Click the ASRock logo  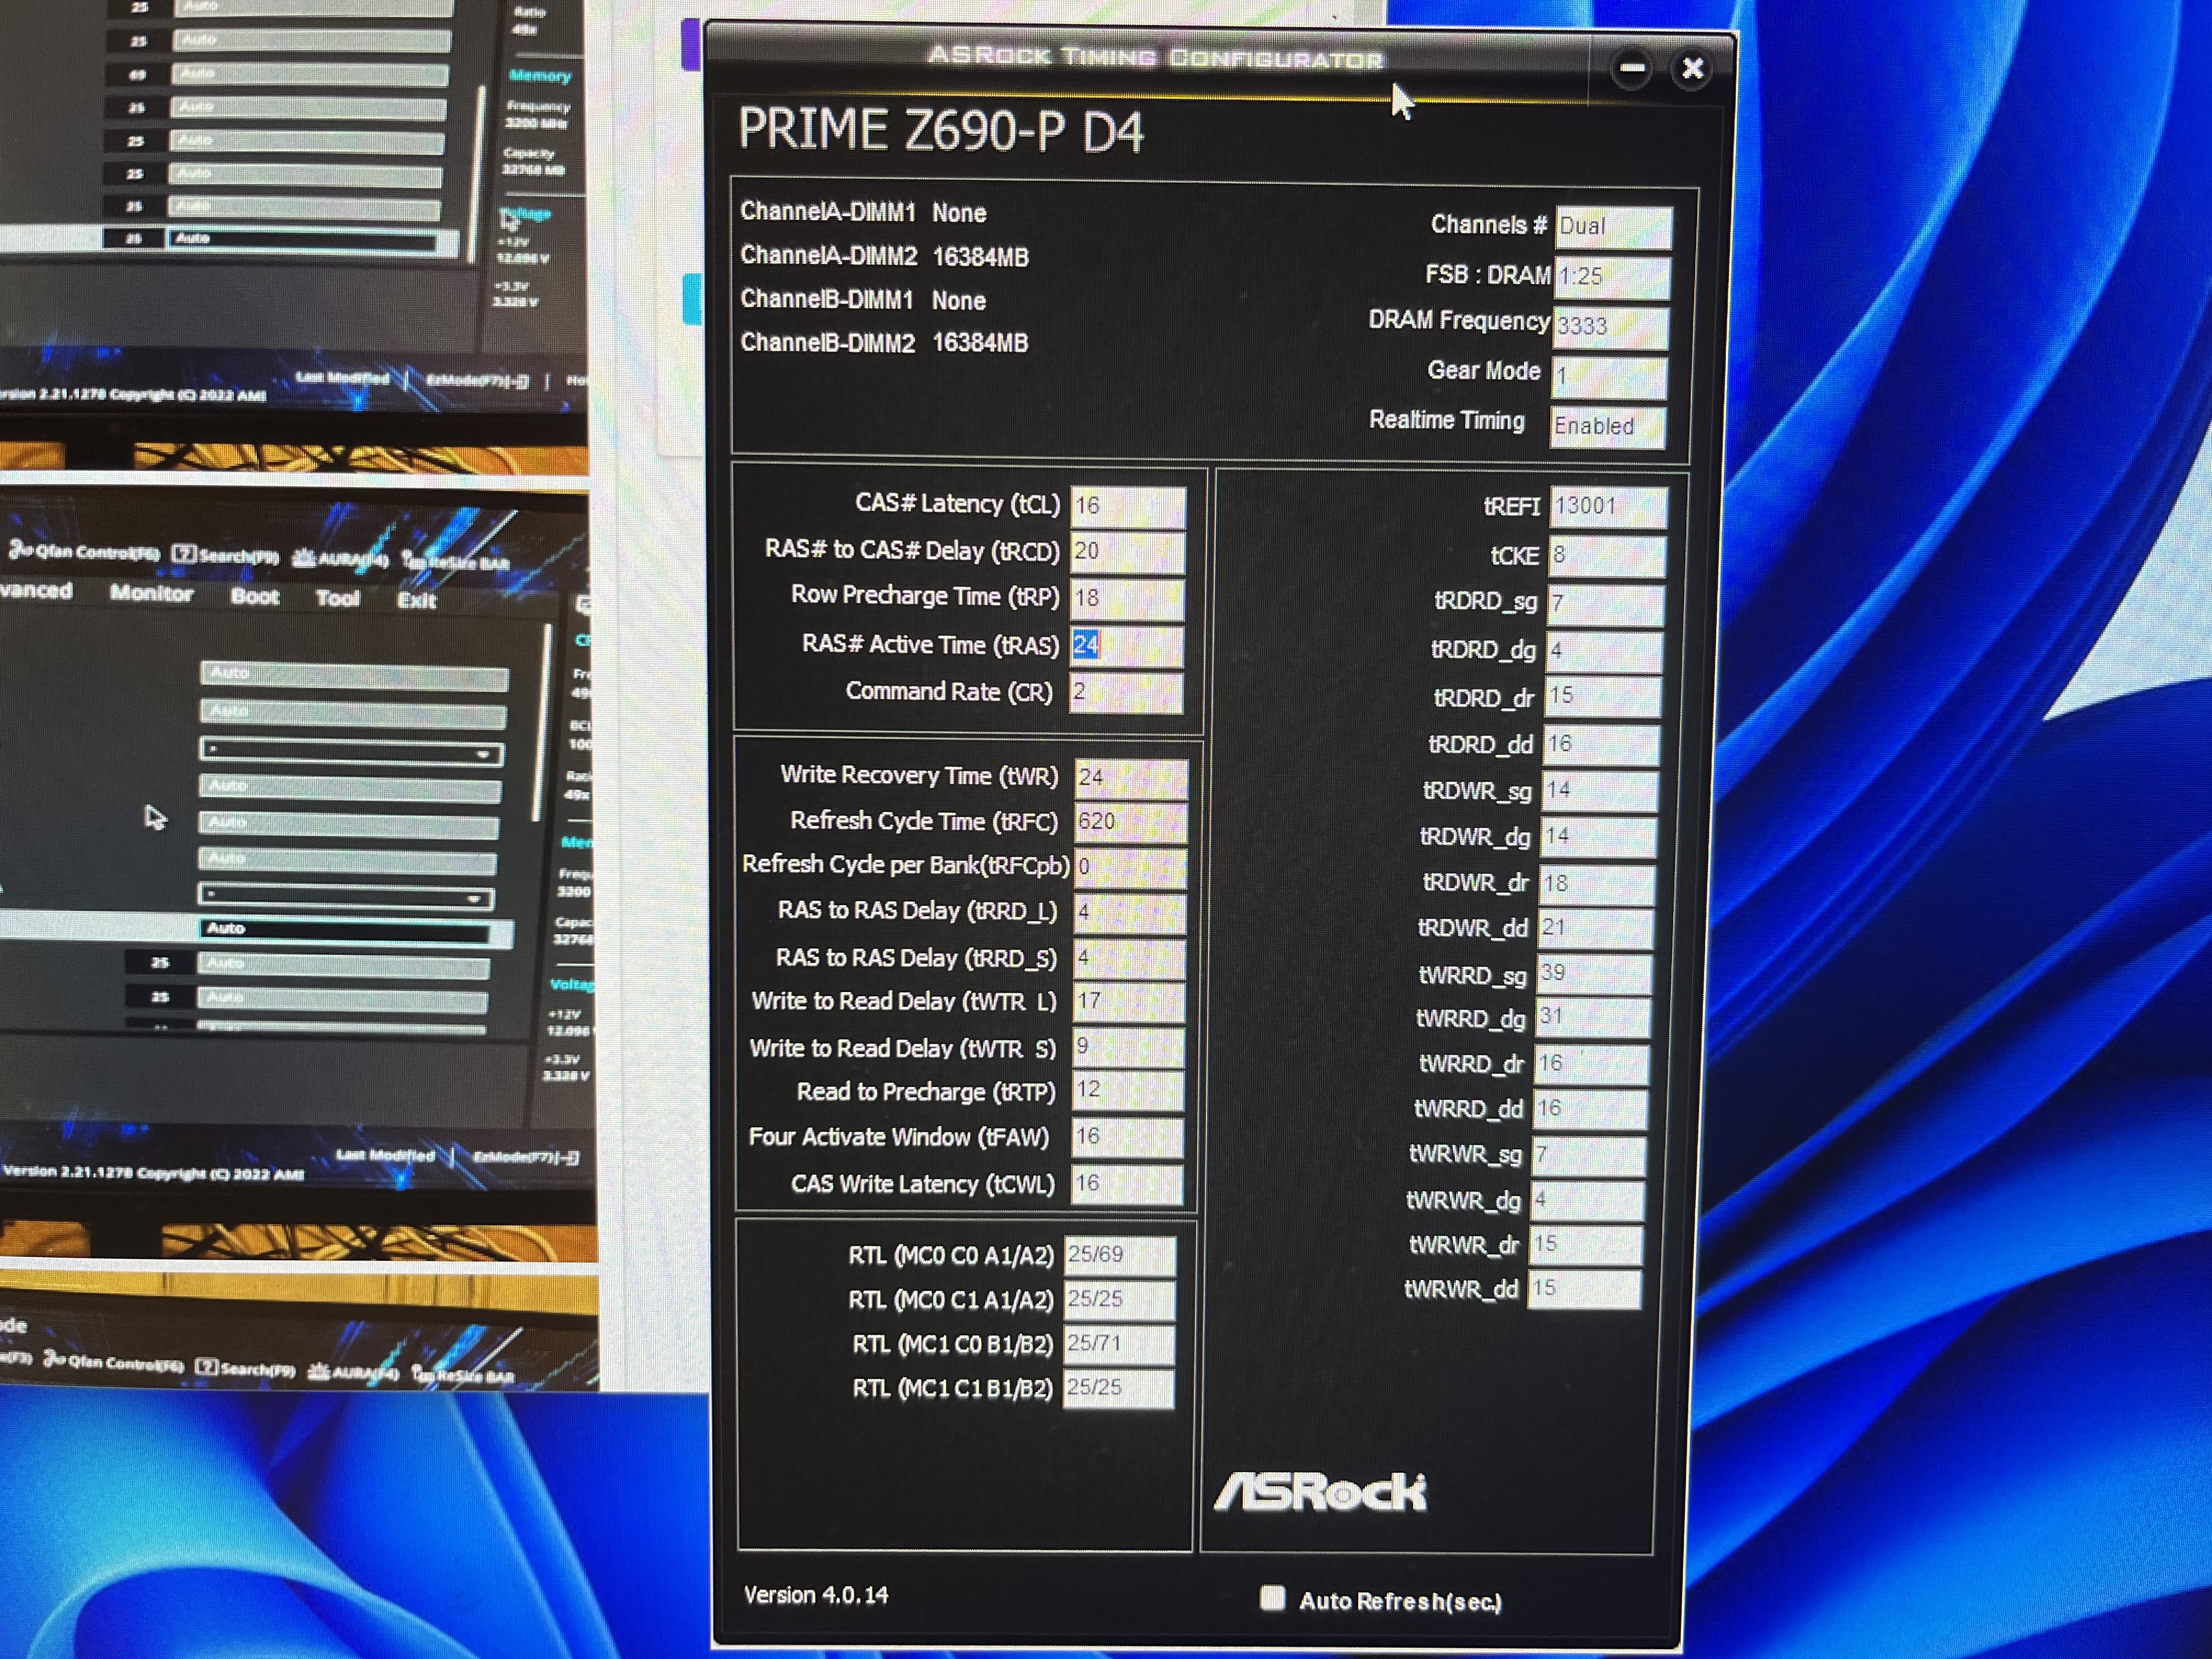click(x=1320, y=1492)
